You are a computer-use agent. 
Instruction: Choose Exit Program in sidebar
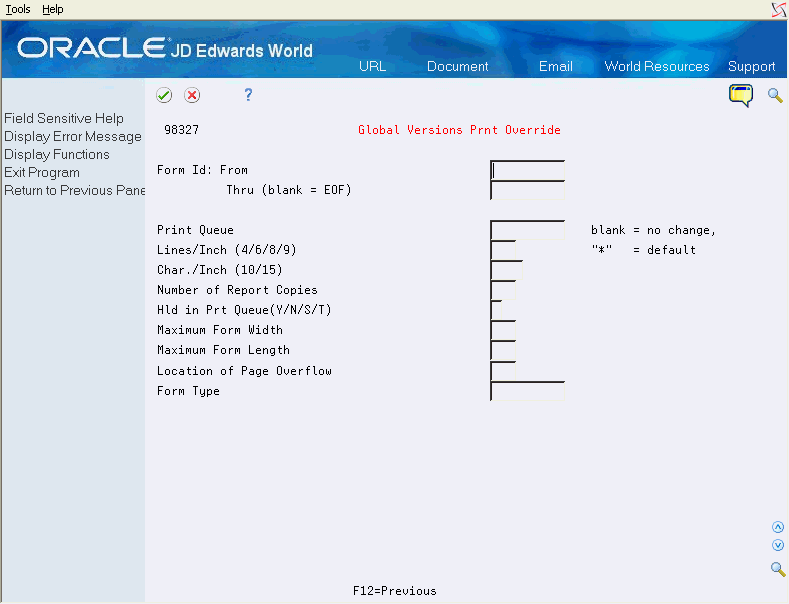click(42, 173)
